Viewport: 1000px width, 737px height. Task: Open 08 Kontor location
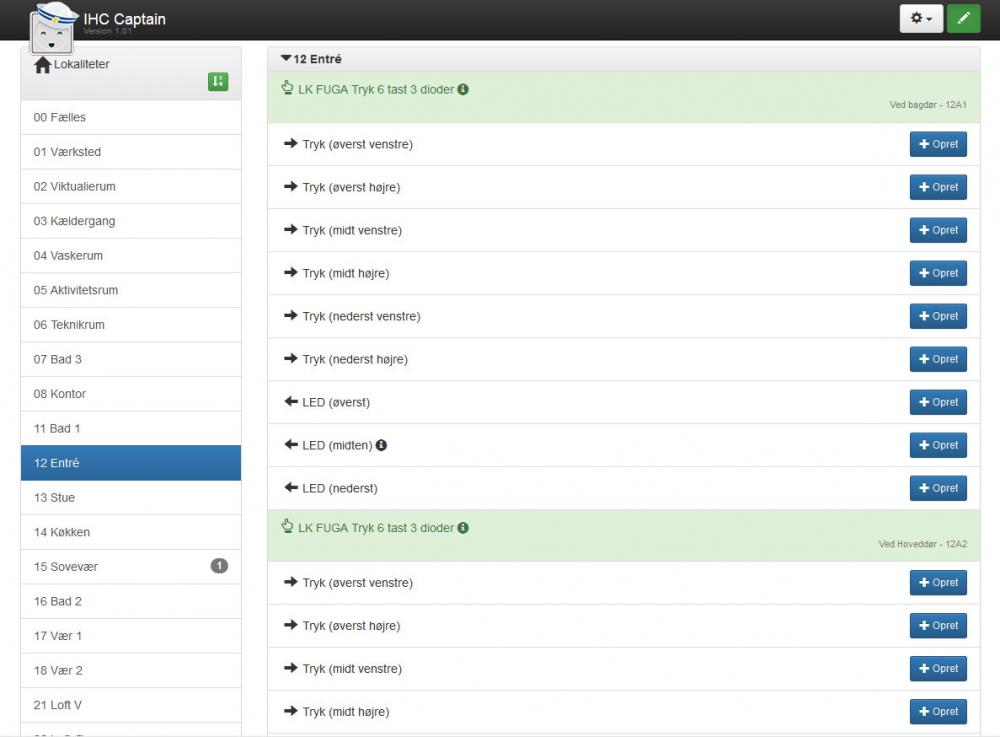point(60,394)
